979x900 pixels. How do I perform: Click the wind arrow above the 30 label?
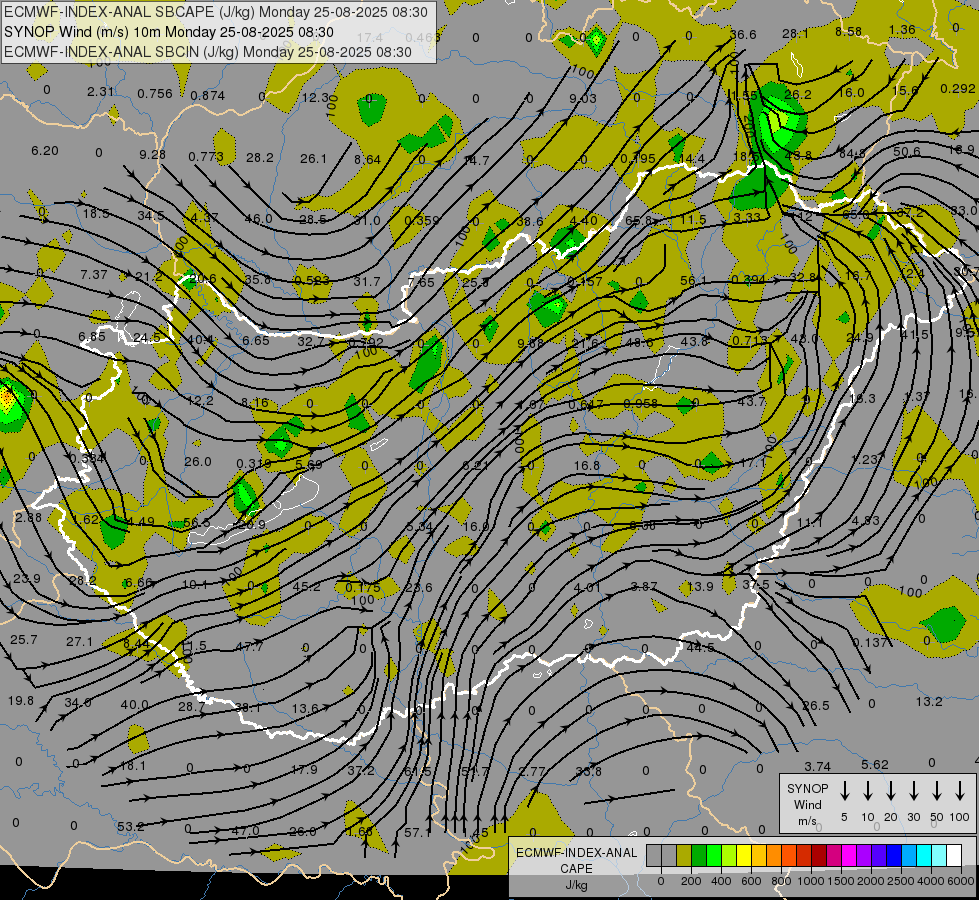pos(913,791)
